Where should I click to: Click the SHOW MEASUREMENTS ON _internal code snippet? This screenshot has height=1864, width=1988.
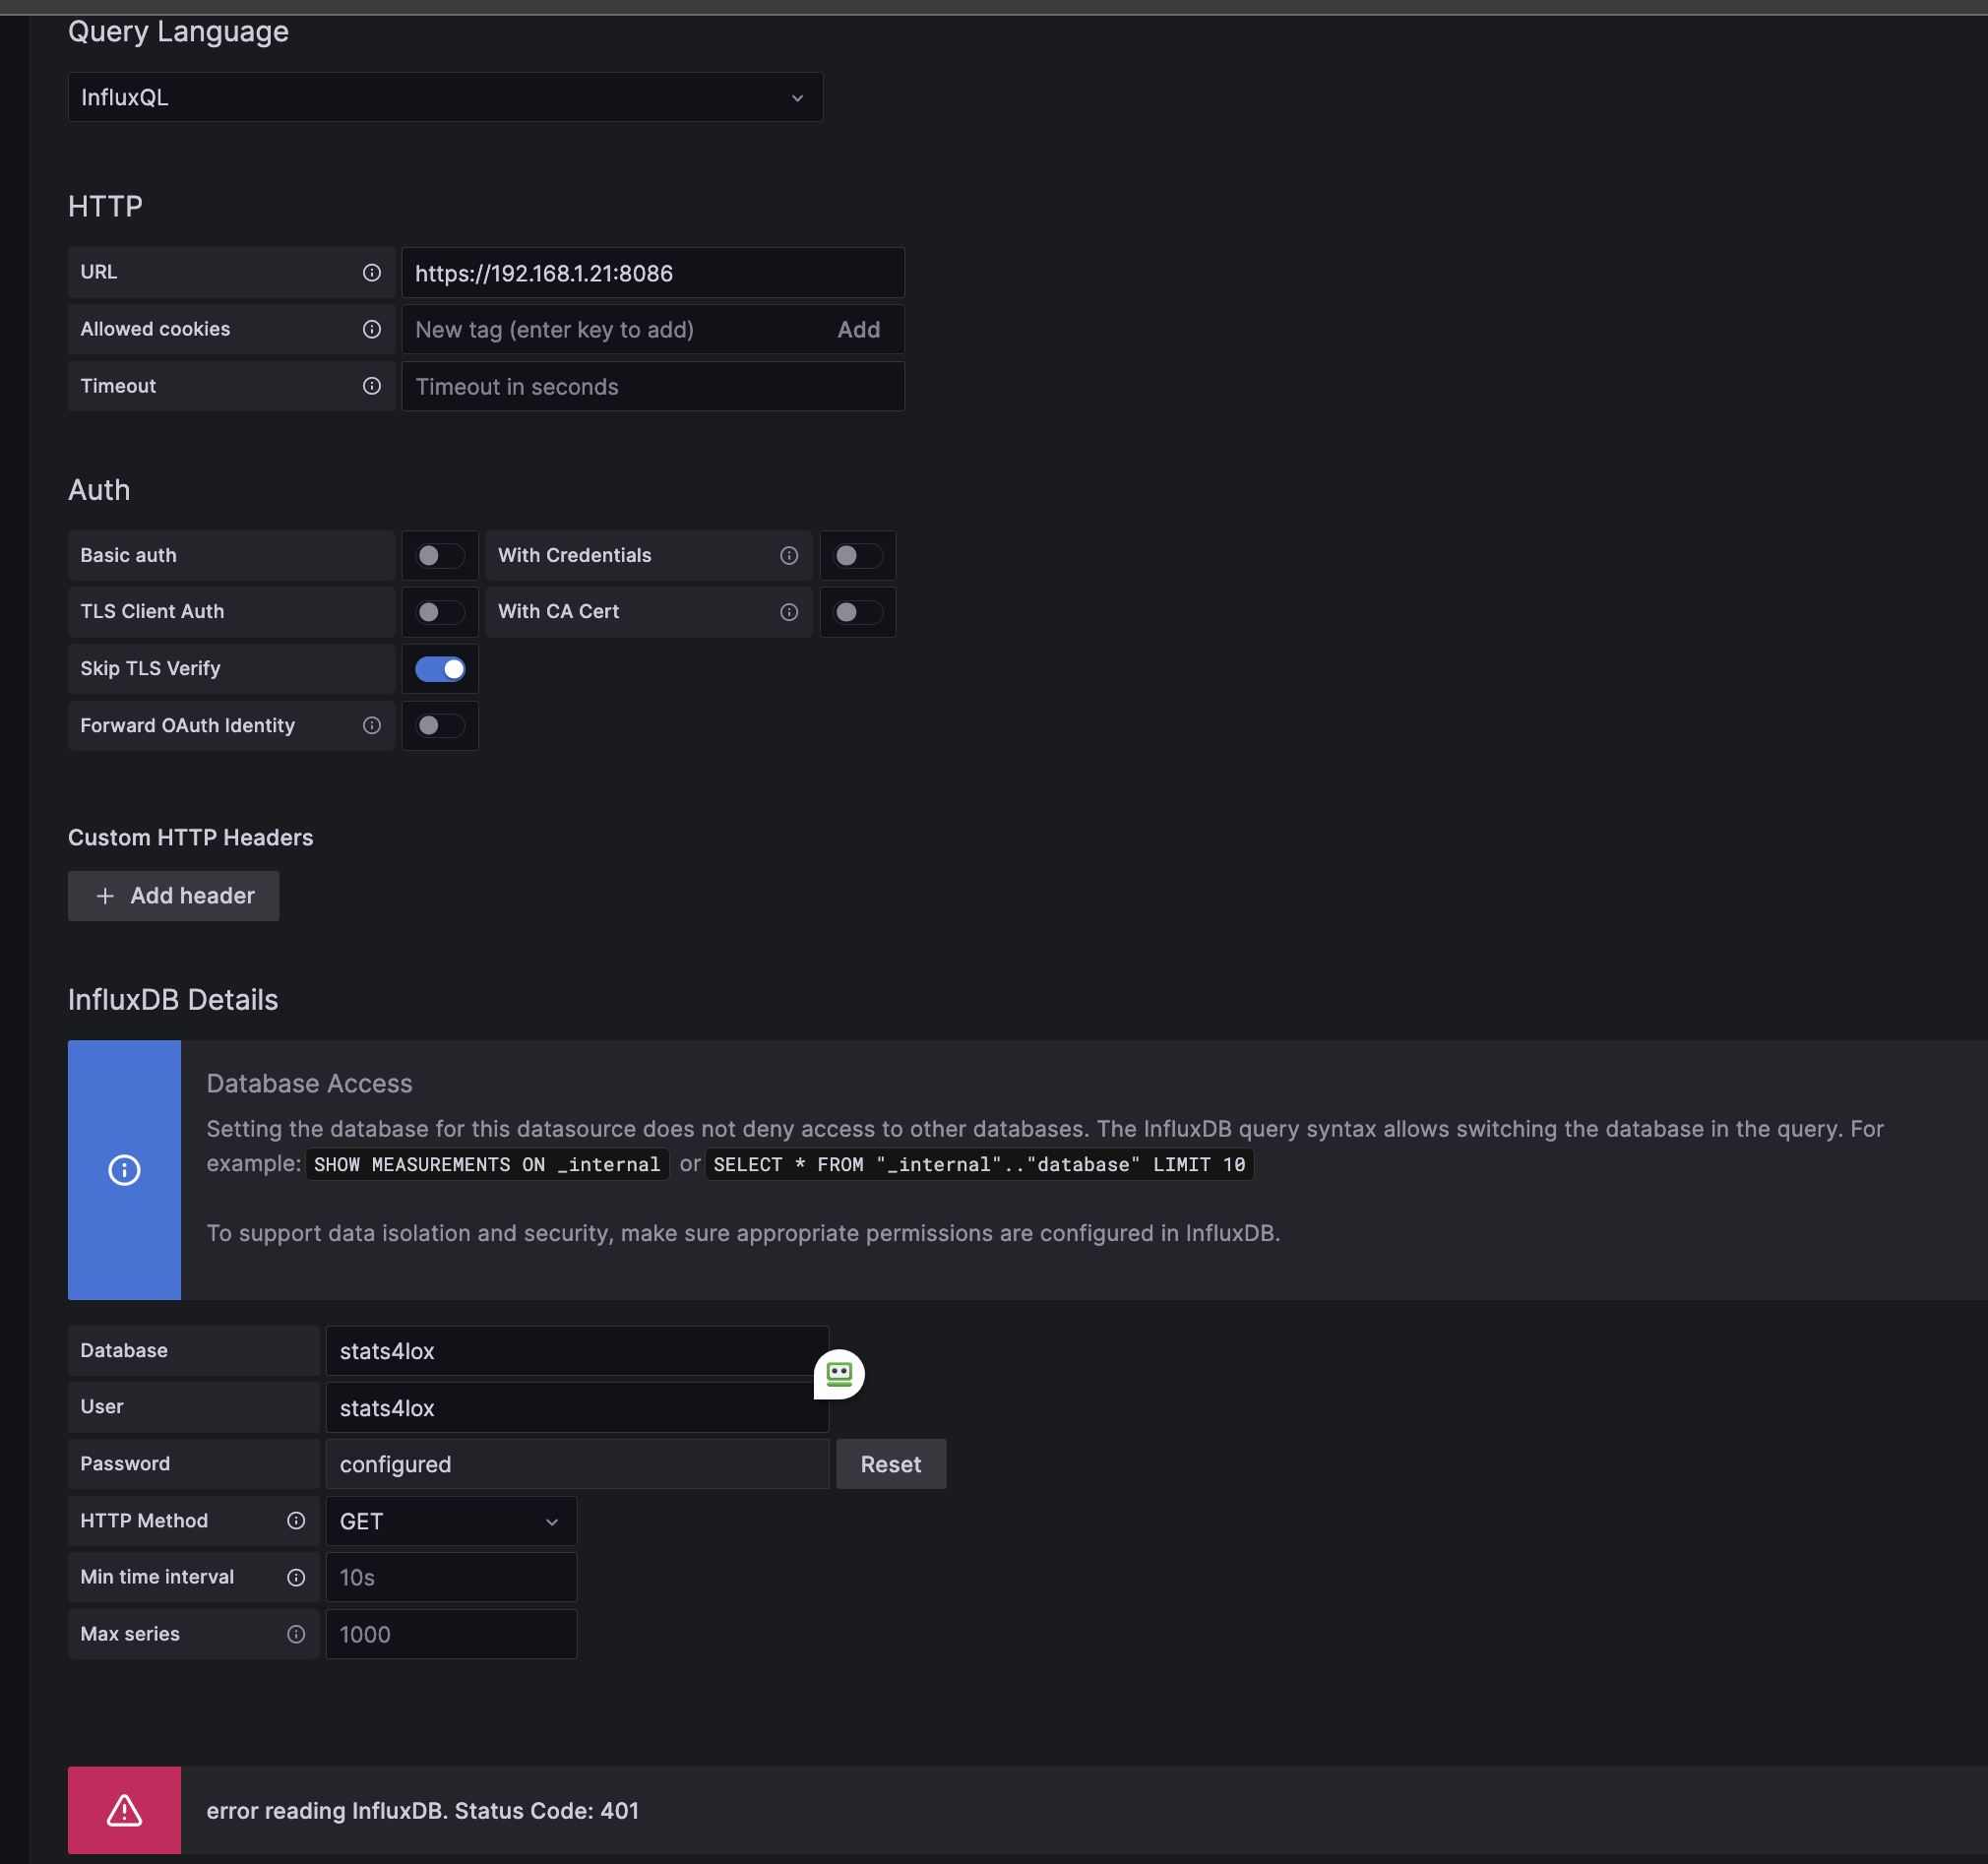(x=487, y=1164)
